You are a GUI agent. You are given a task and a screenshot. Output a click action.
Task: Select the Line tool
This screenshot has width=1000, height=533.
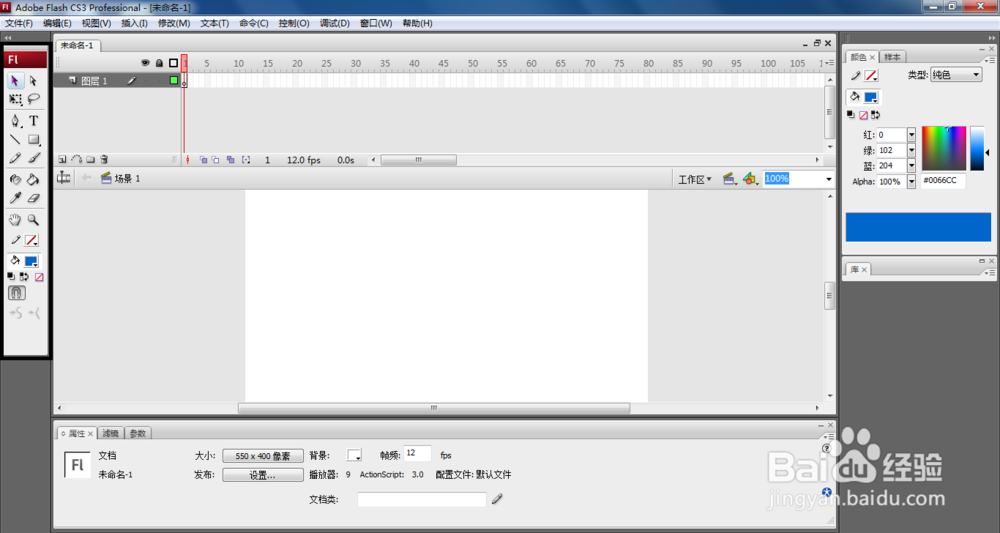coord(15,140)
